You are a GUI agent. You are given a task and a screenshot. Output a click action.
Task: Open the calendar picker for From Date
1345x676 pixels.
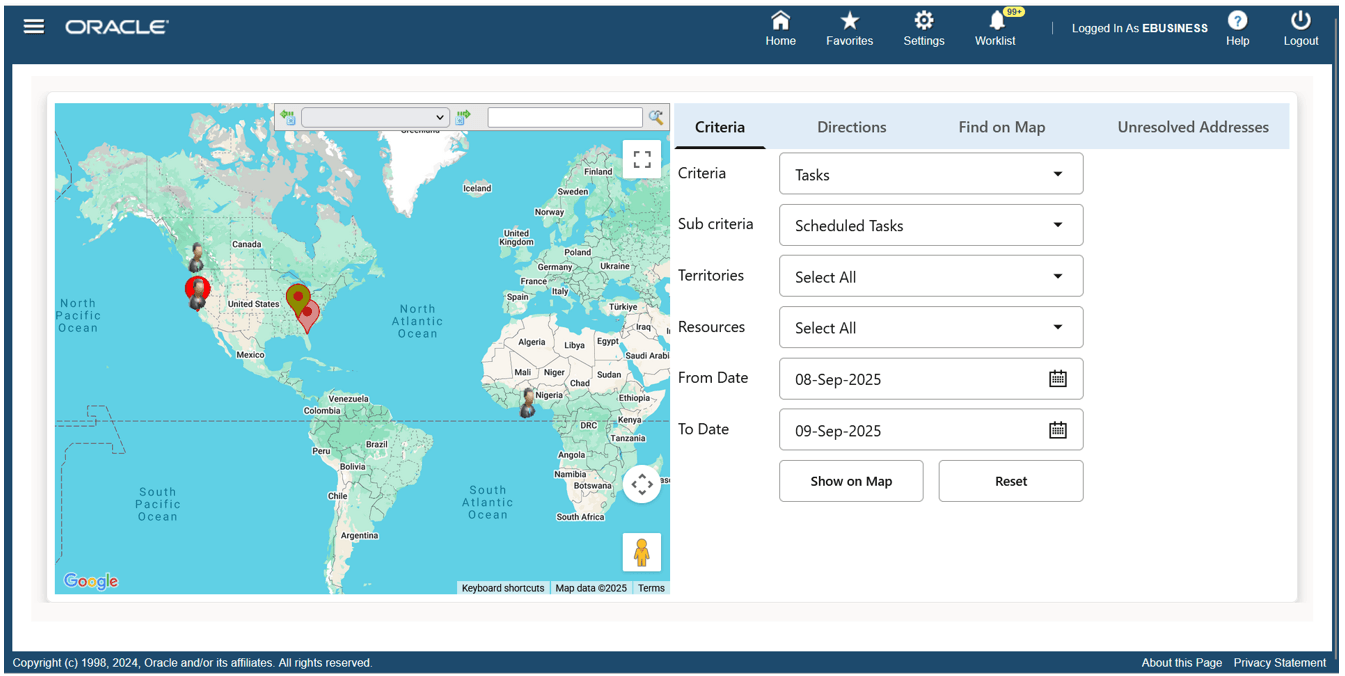[1057, 378]
